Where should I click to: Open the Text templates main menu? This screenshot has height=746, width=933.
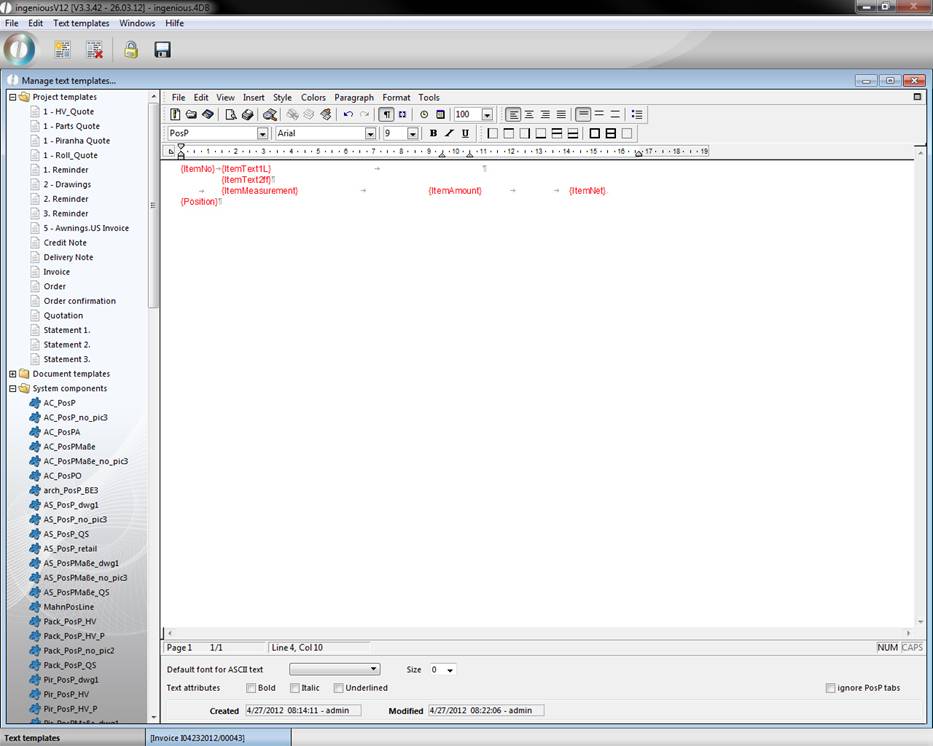(x=81, y=23)
